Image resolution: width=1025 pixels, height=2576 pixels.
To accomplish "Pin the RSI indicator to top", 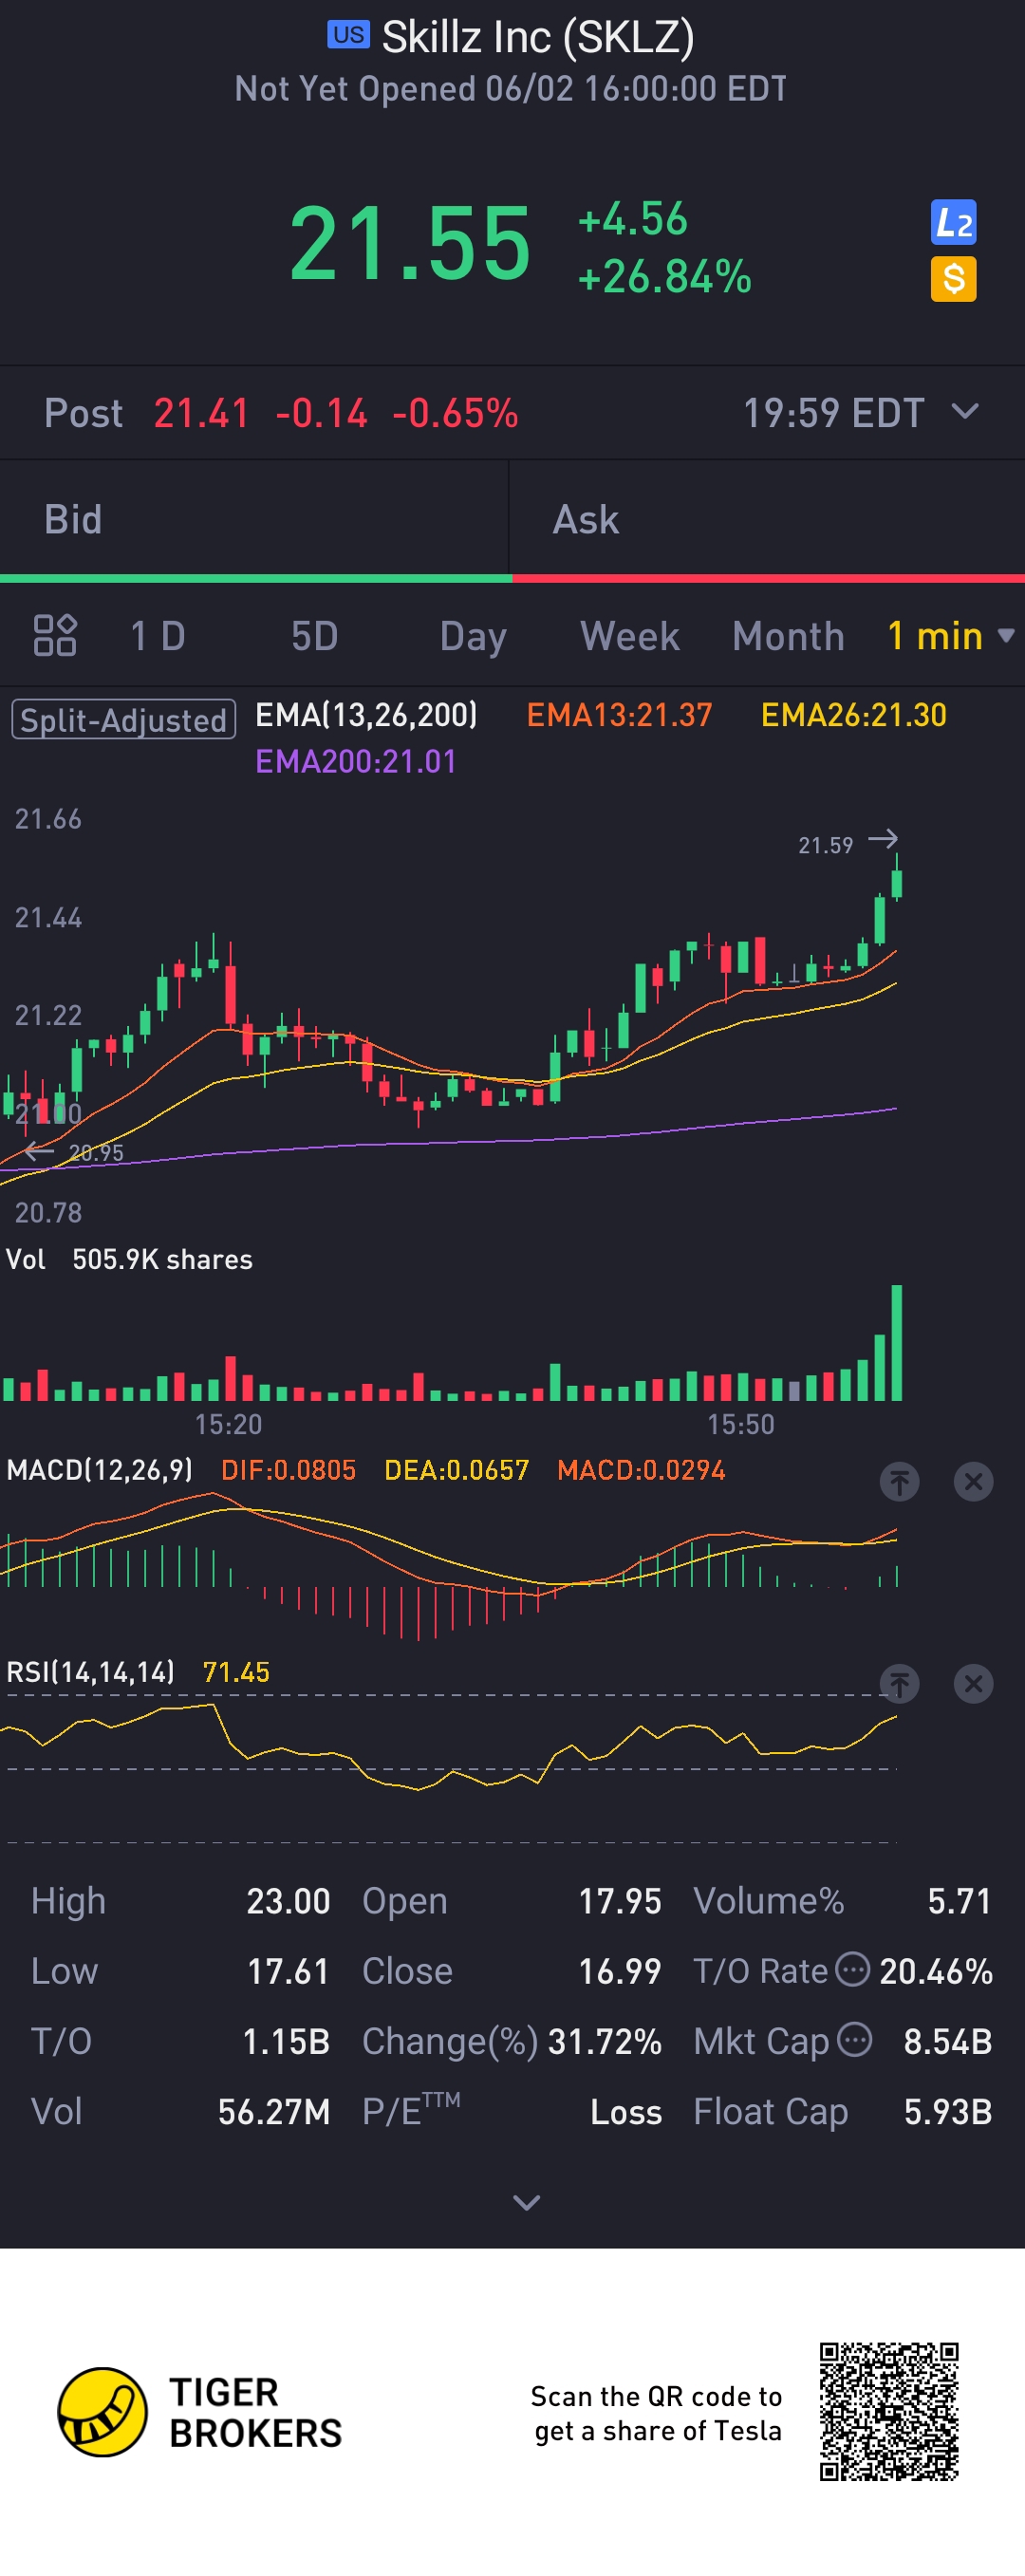I will [899, 1684].
